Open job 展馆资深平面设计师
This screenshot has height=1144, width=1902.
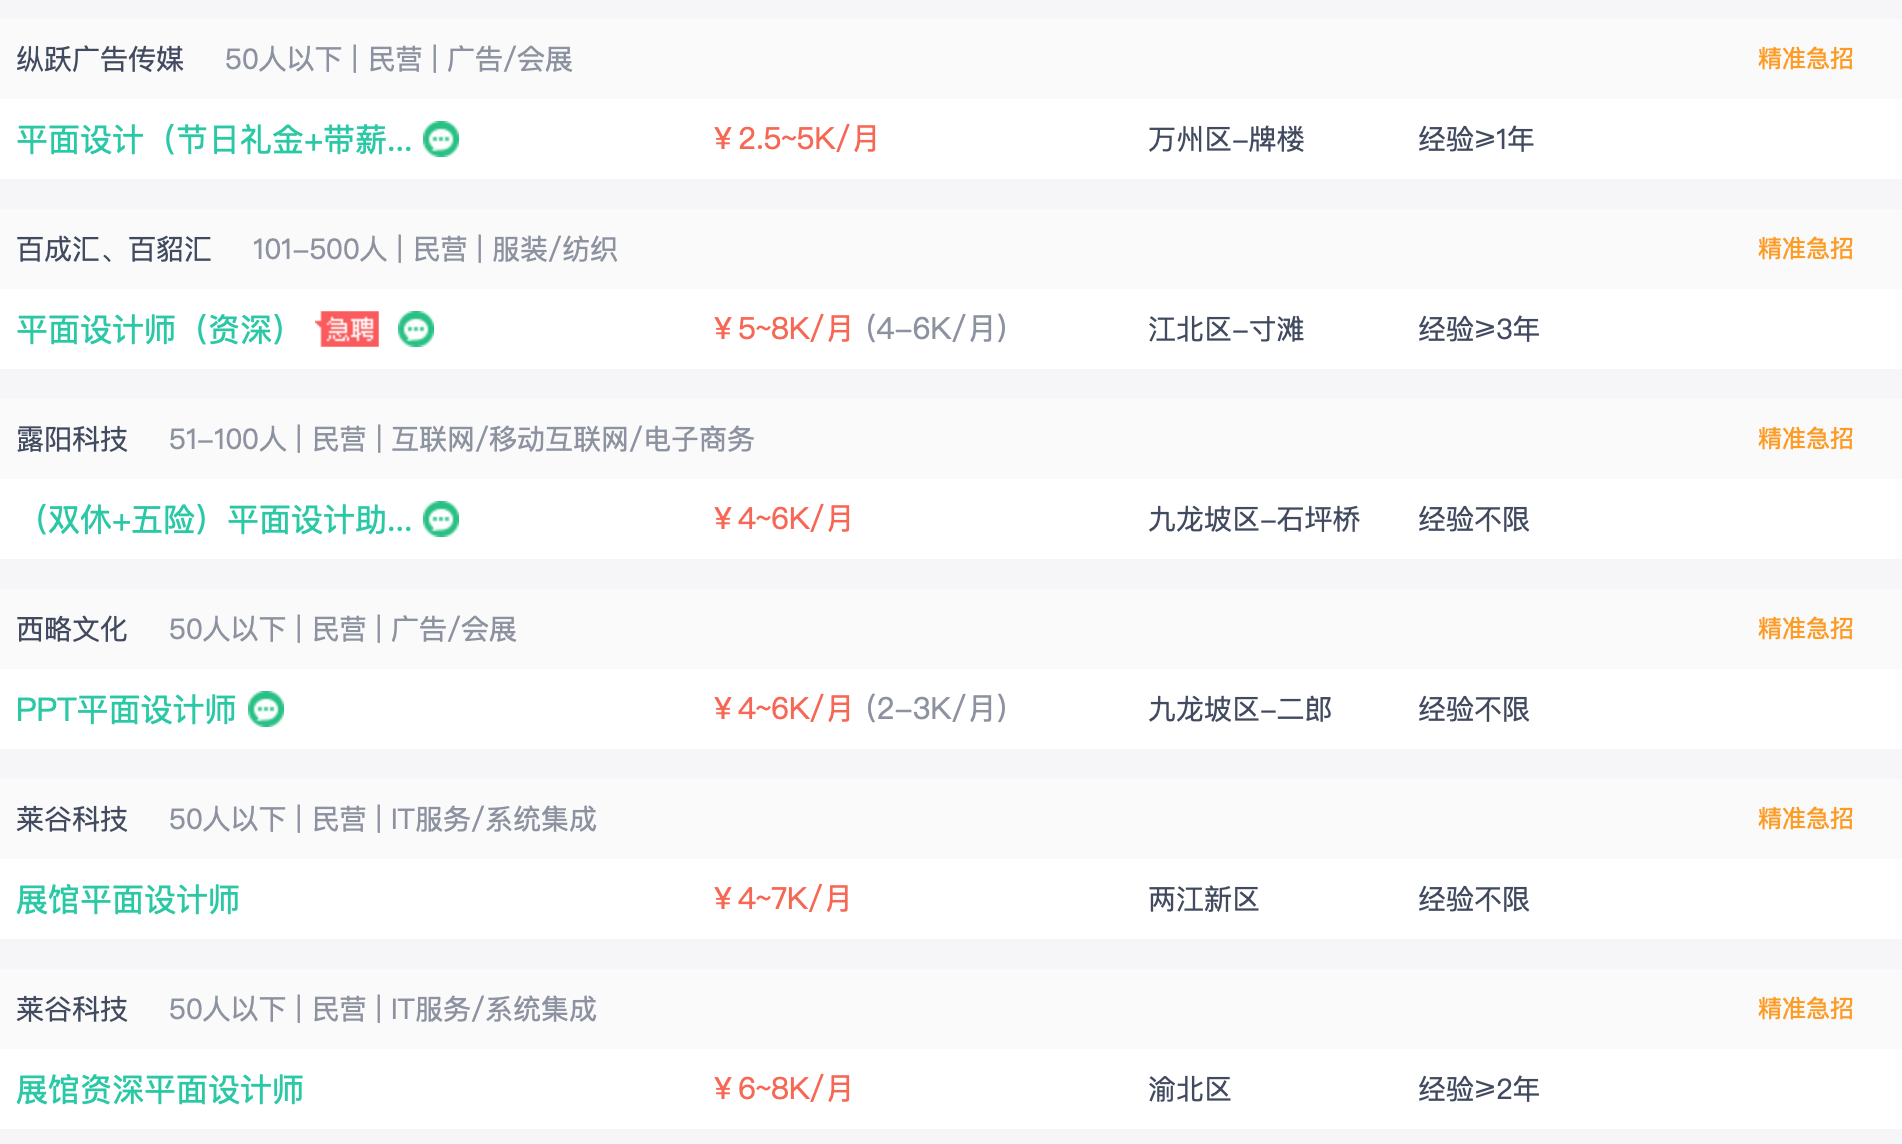click(160, 1089)
